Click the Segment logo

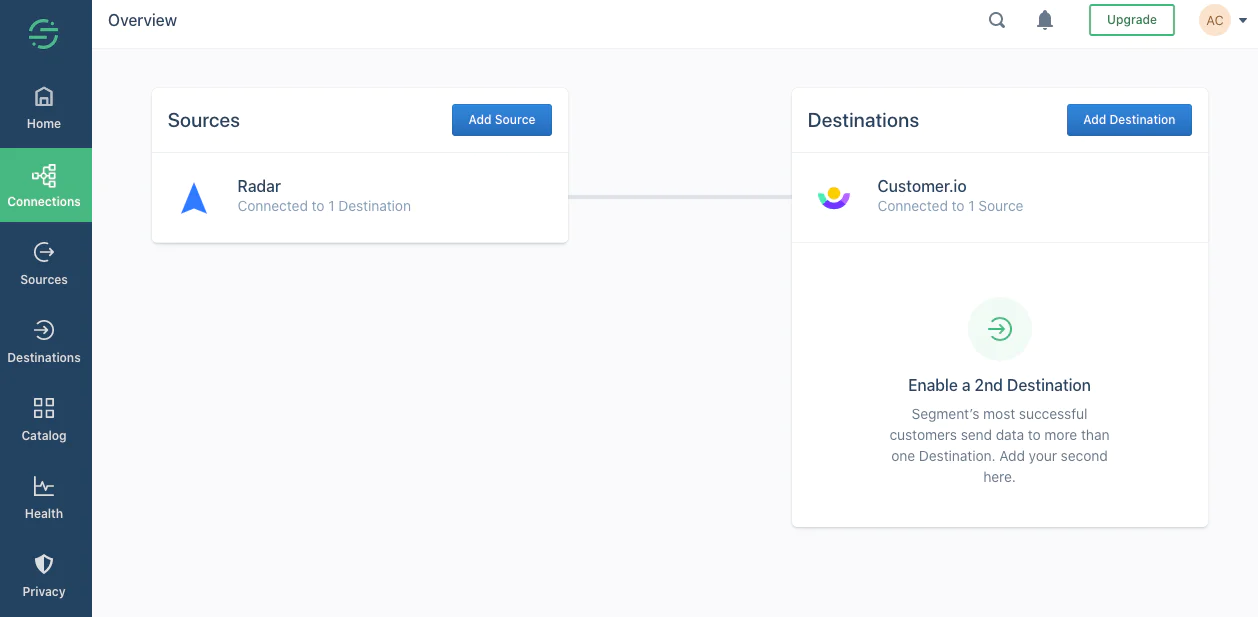(44, 33)
